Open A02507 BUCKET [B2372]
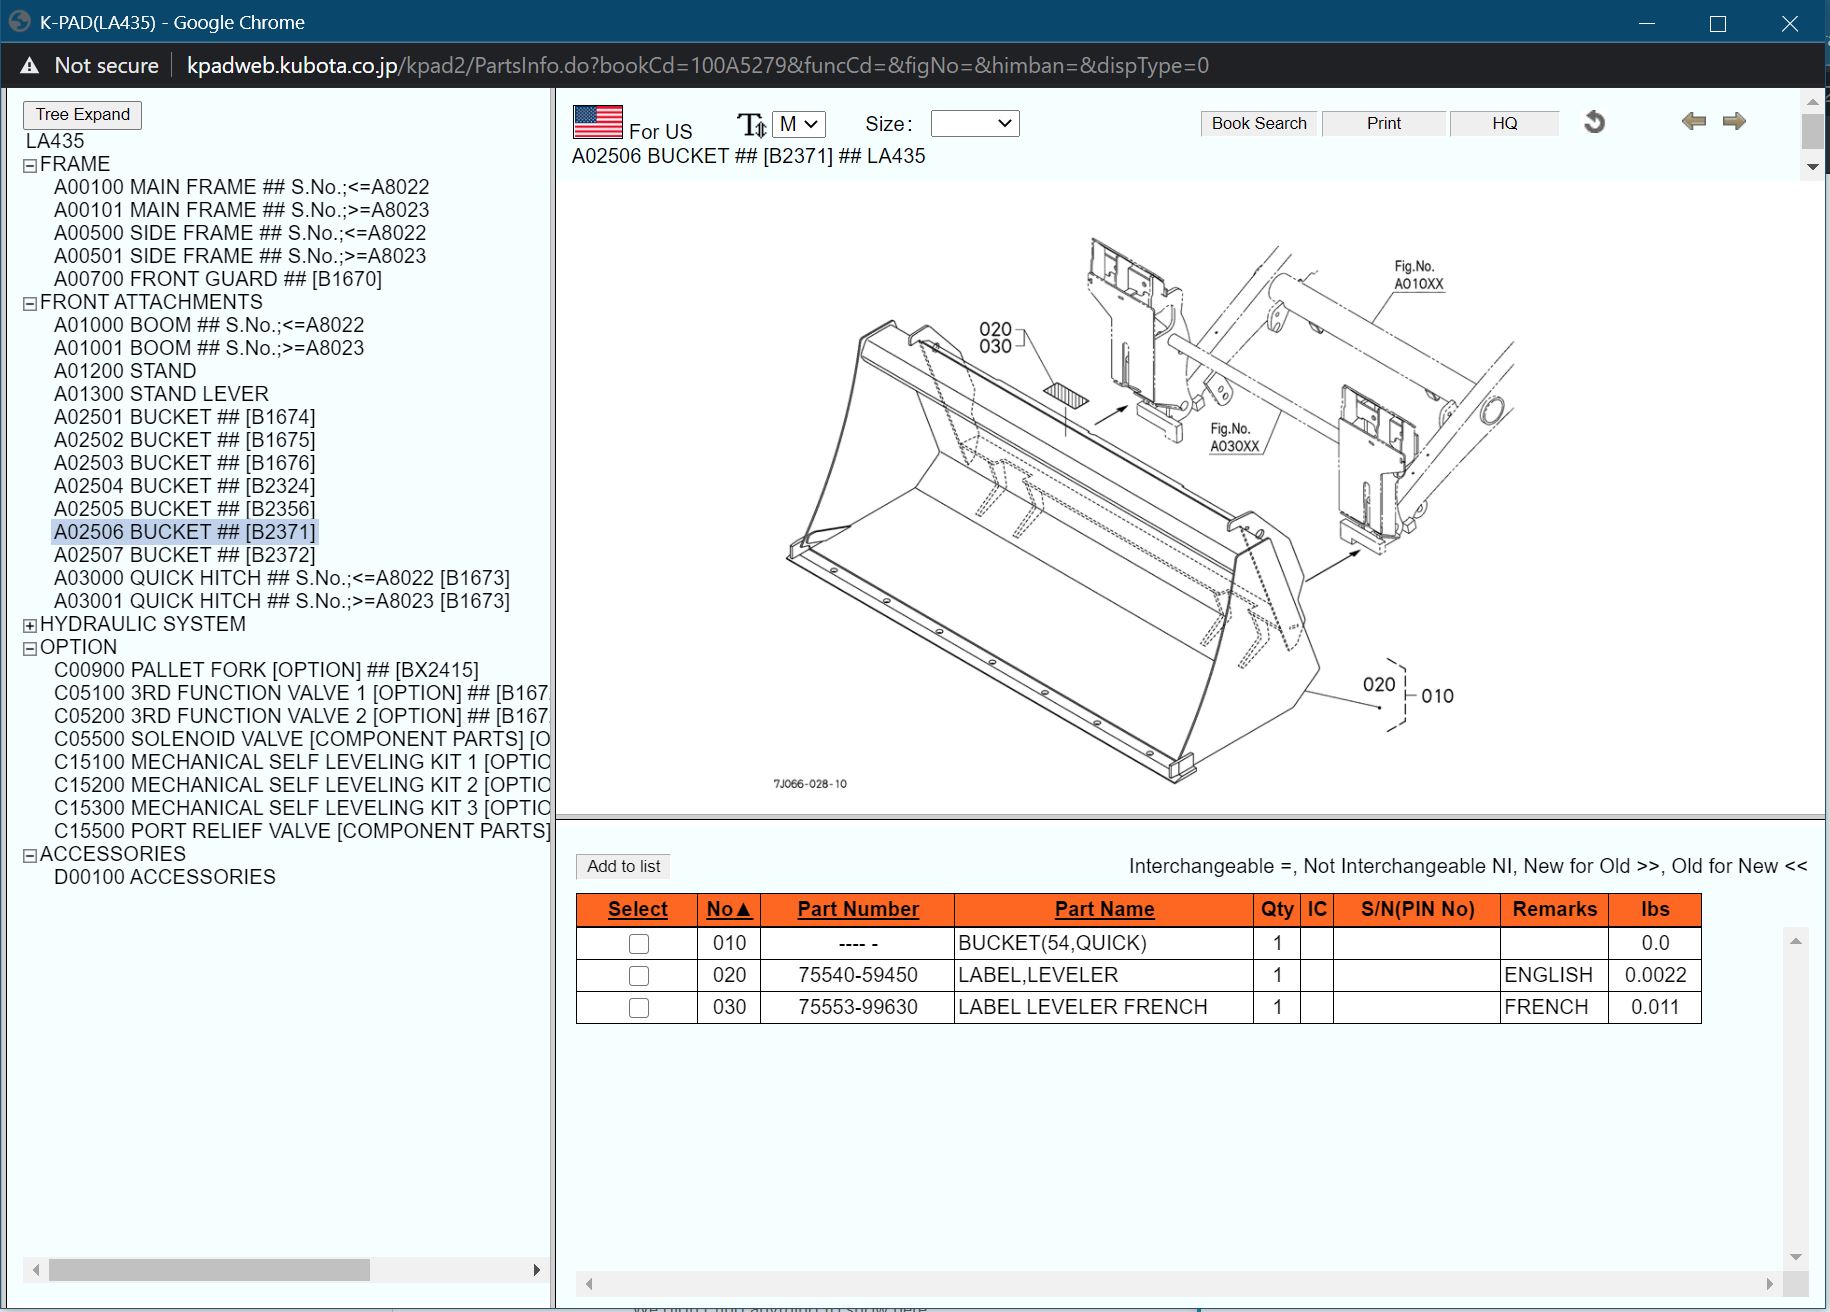Screen dimensions: 1830x1312 pos(184,555)
